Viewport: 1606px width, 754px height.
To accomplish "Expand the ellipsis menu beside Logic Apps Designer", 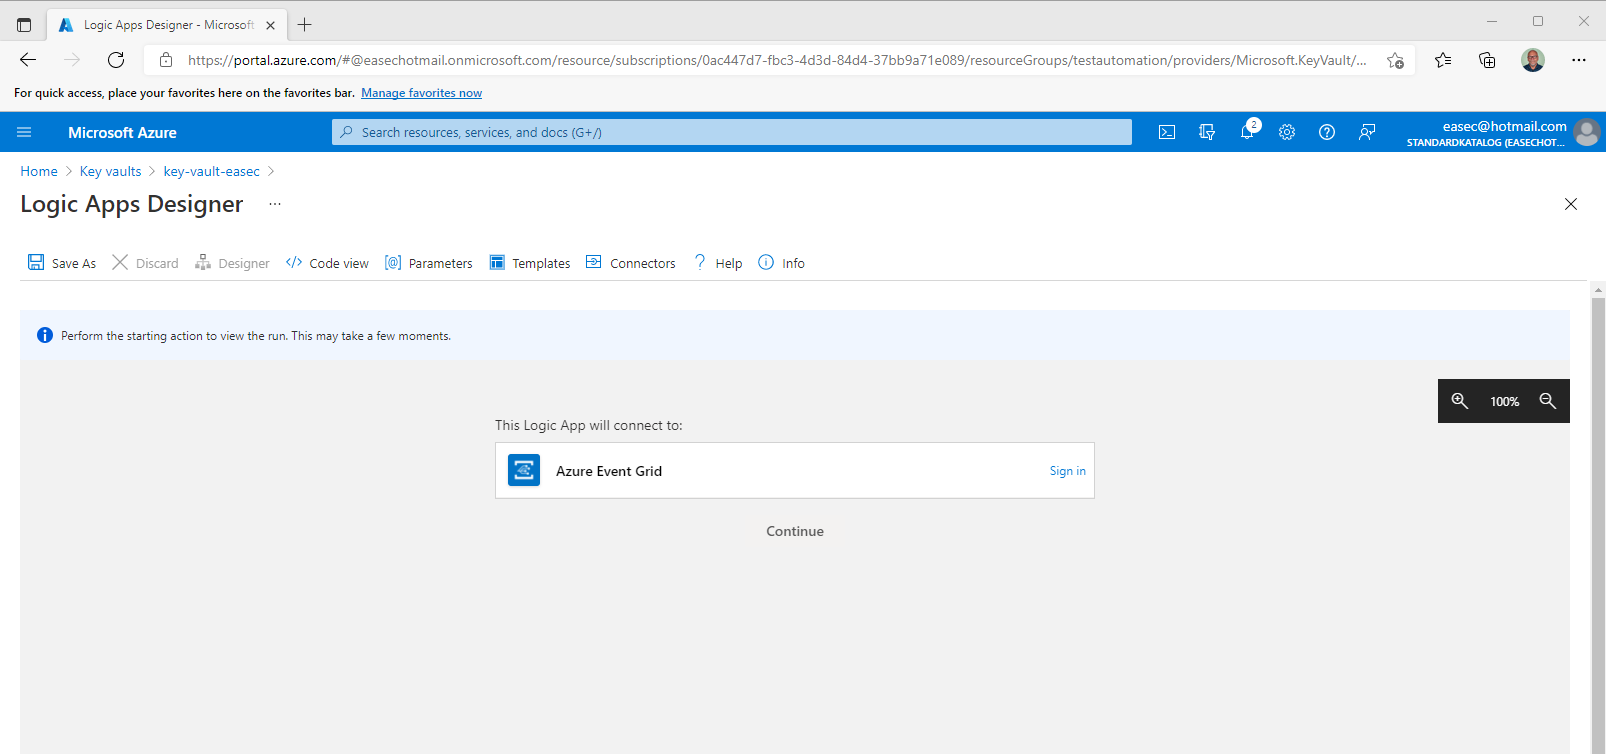I will [275, 204].
